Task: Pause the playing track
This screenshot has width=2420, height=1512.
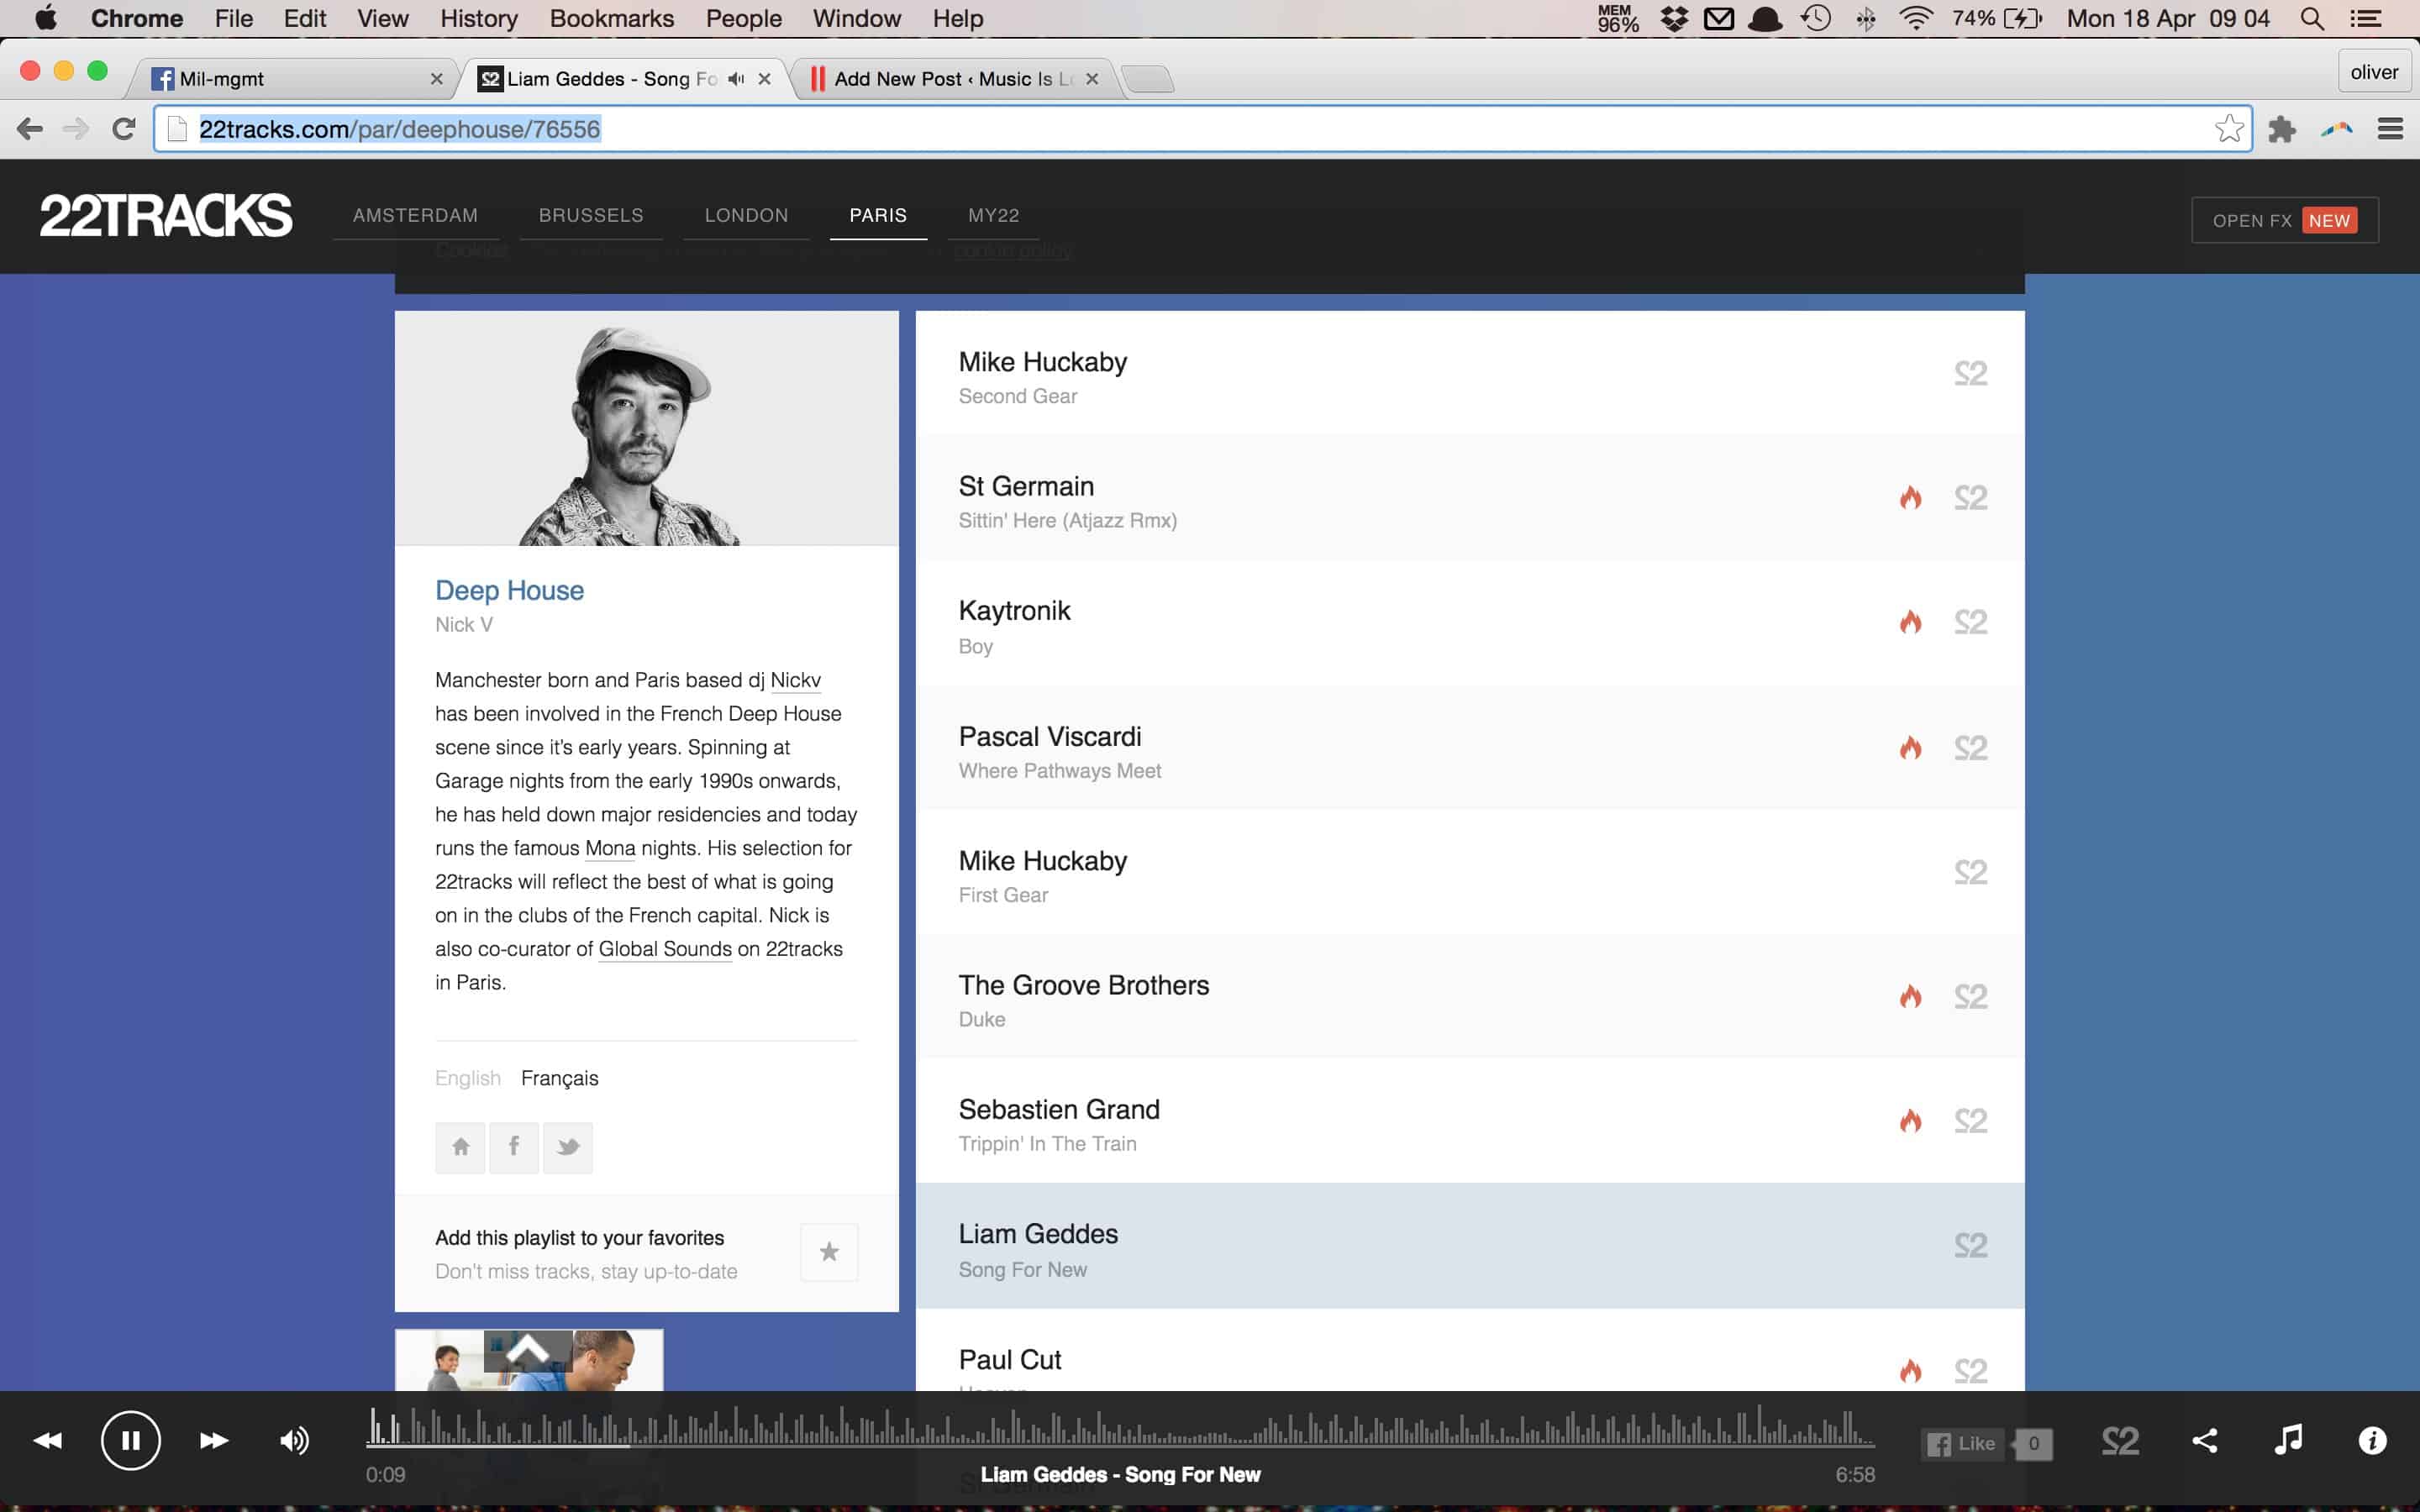Action: (x=131, y=1440)
